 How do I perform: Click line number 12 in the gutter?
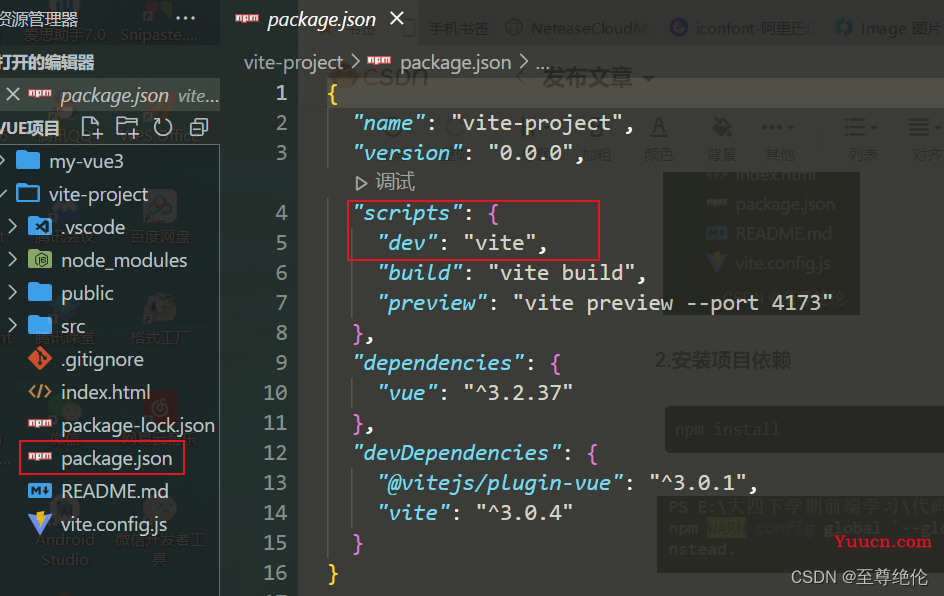(275, 453)
